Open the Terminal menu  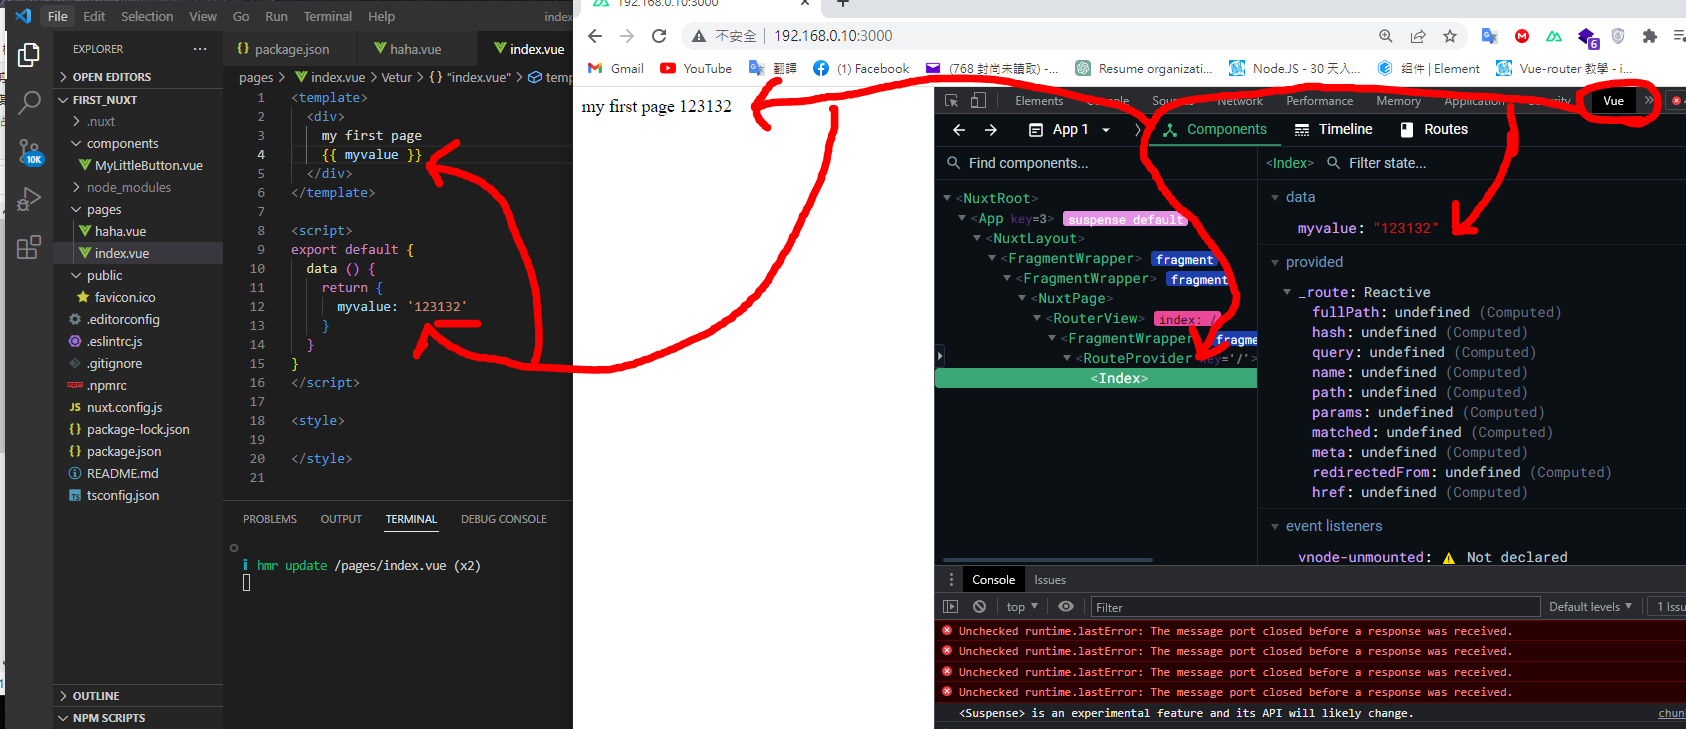pos(327,17)
